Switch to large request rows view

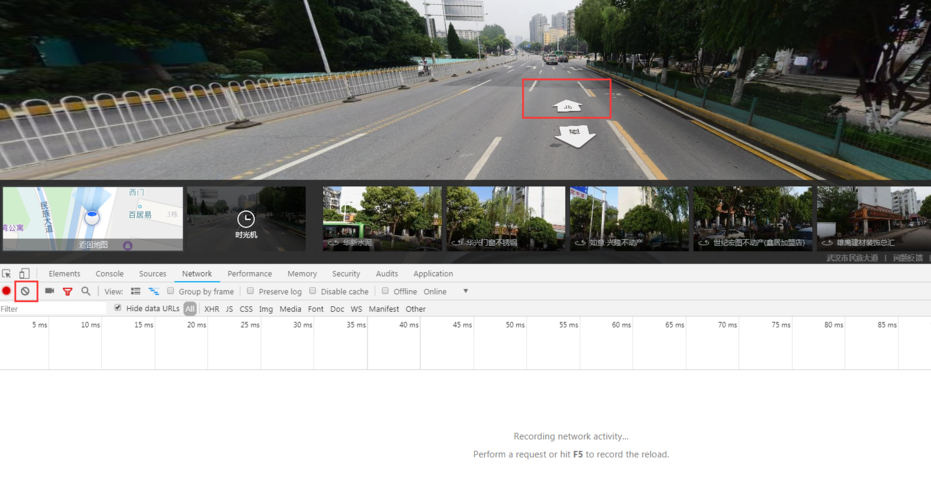coord(136,292)
